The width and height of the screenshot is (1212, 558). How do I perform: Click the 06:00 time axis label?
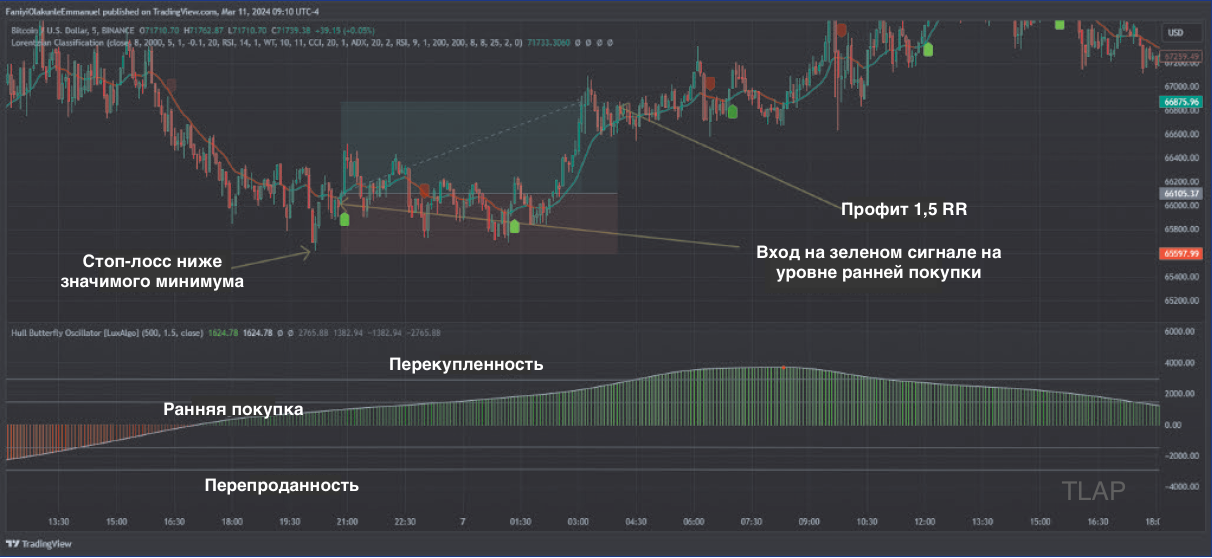click(694, 521)
